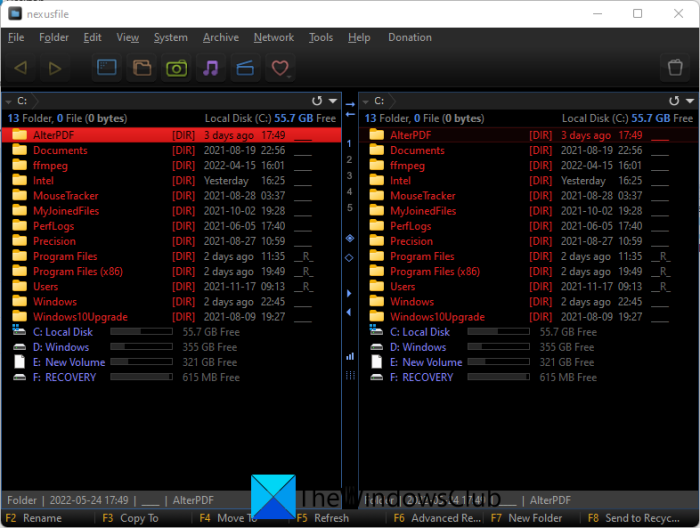
Task: Open the System menu
Action: pyautogui.click(x=171, y=37)
